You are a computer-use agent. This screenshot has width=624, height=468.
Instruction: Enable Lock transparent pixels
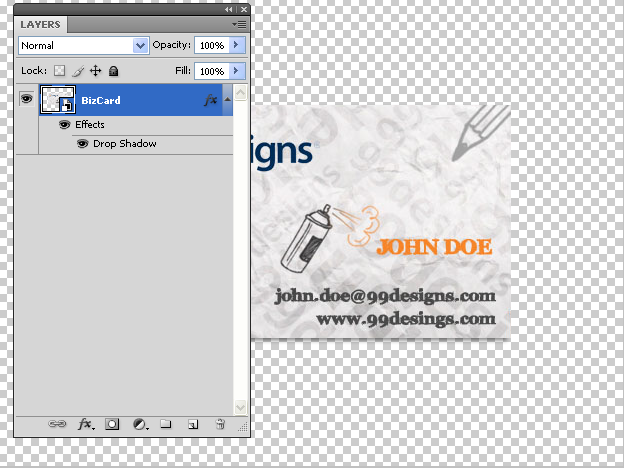pos(59,71)
